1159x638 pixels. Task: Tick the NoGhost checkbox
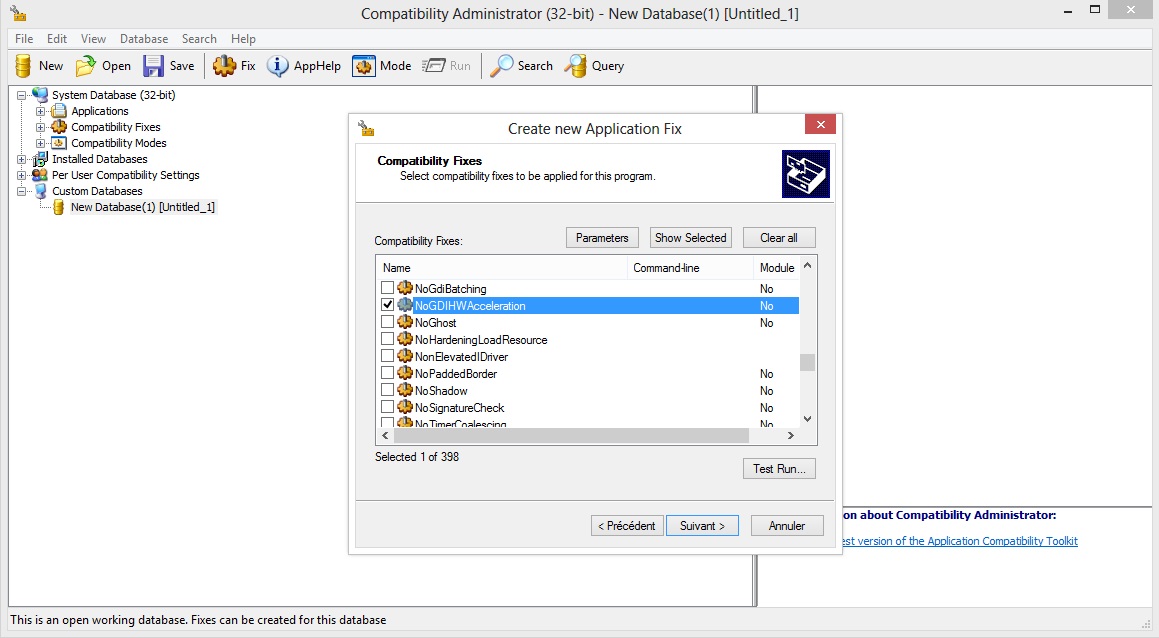[387, 322]
